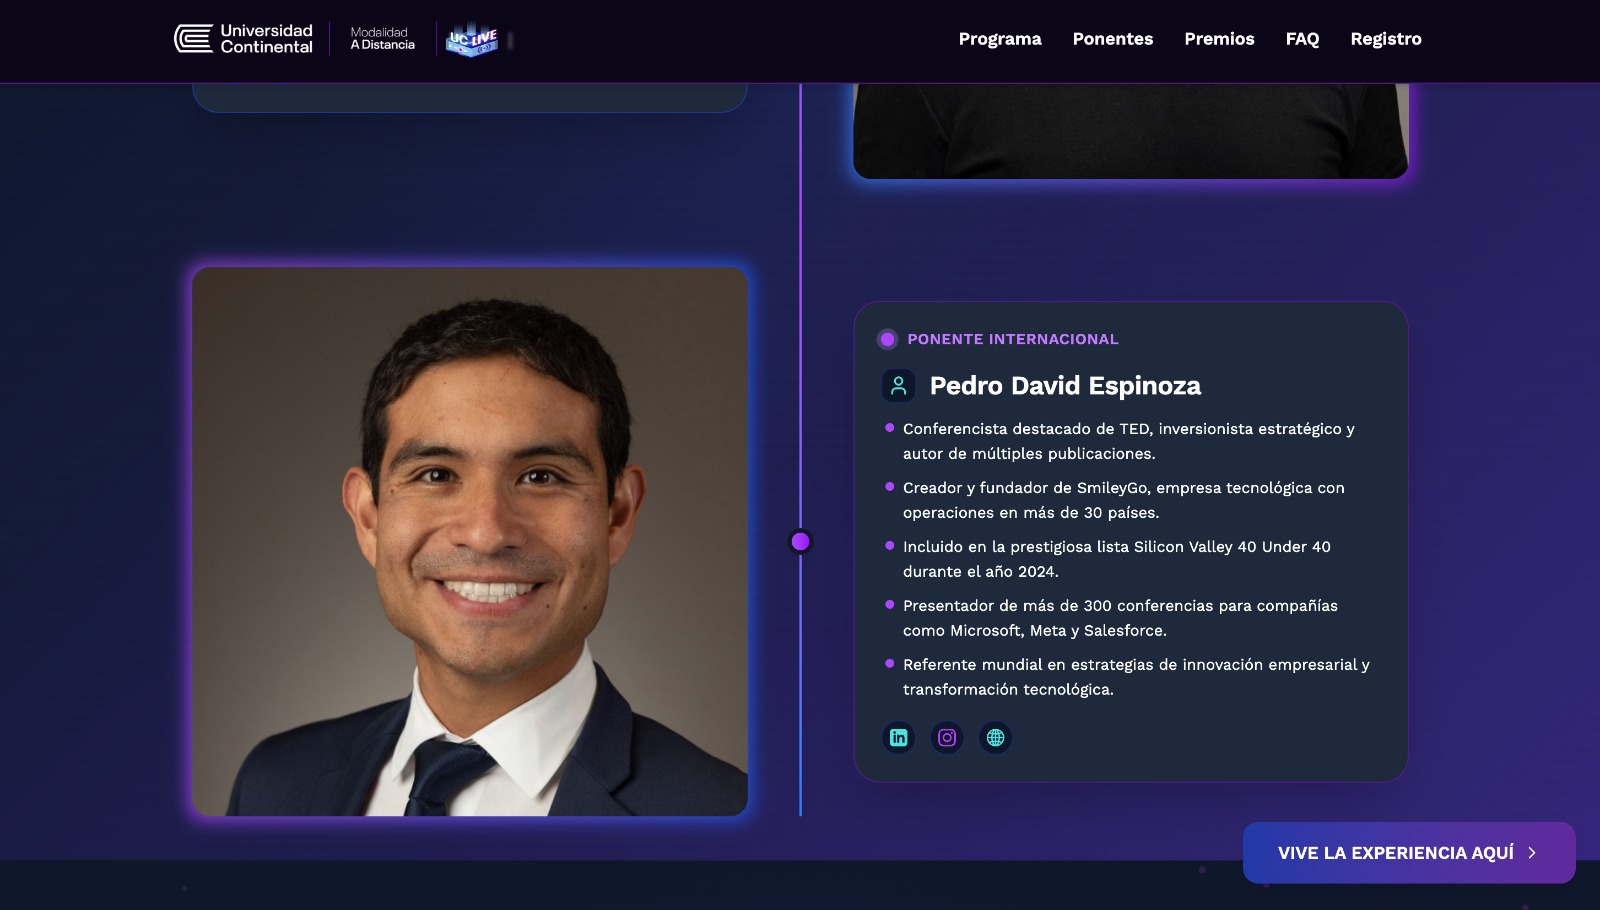This screenshot has height=910, width=1600.
Task: Open the FAQ navigation link
Action: 1302,39
